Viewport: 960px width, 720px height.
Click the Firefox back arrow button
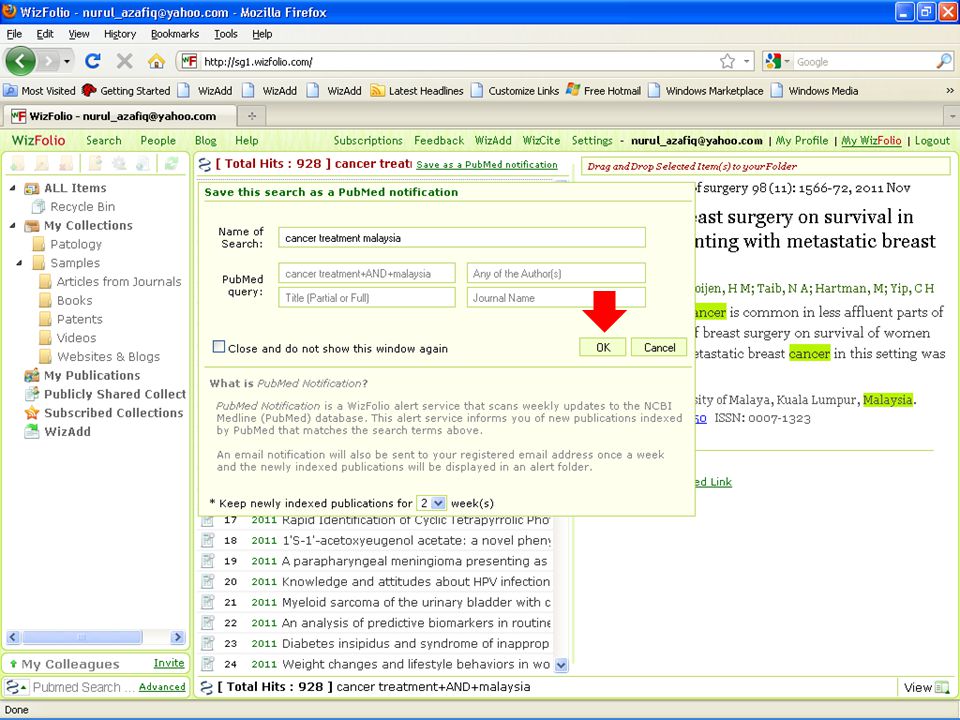click(21, 61)
